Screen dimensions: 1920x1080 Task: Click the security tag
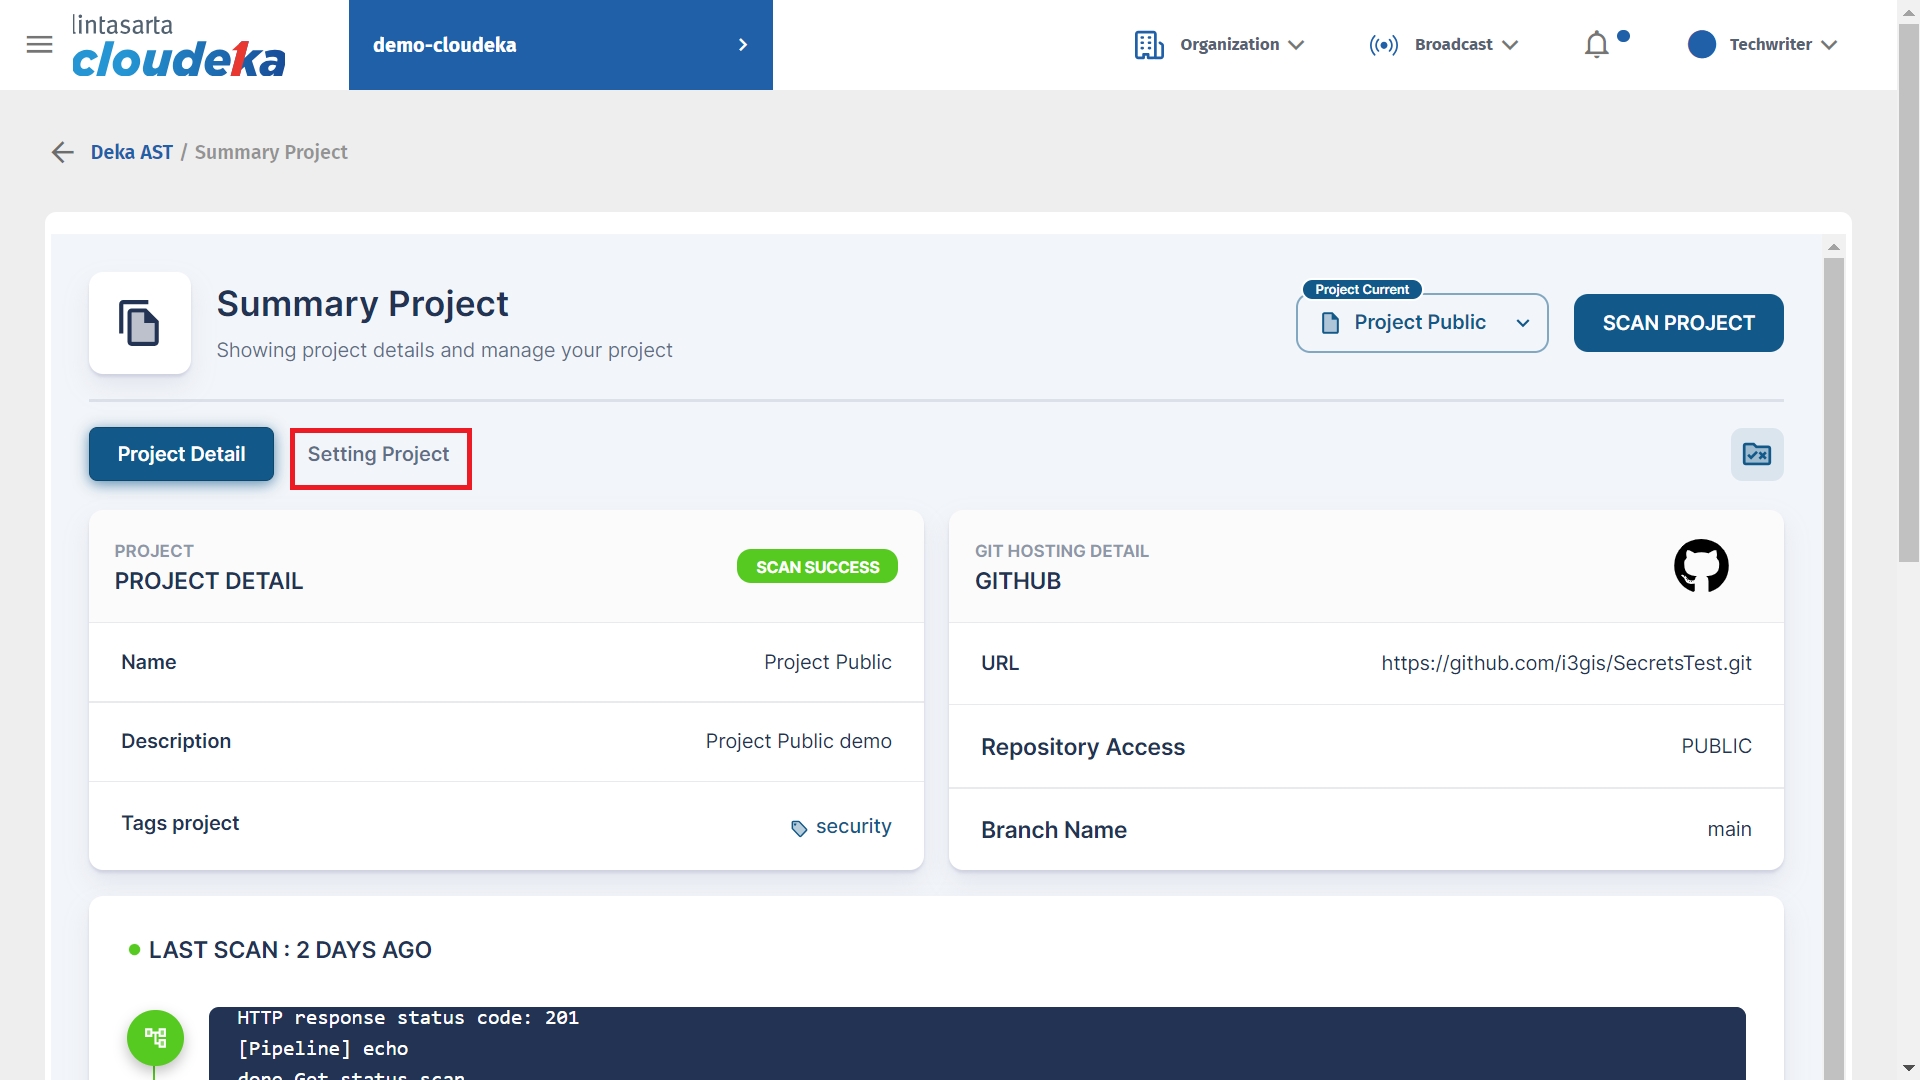(x=852, y=827)
